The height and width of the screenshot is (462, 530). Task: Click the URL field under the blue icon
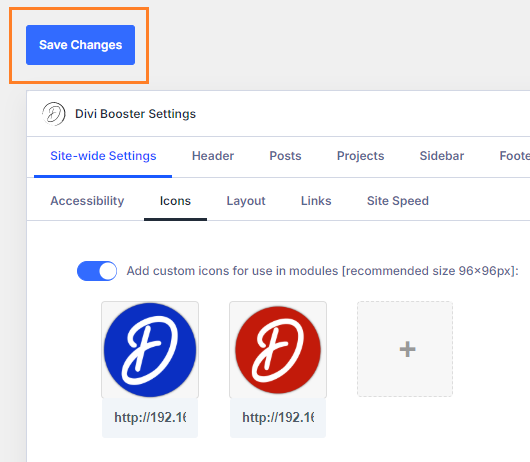(x=150, y=418)
